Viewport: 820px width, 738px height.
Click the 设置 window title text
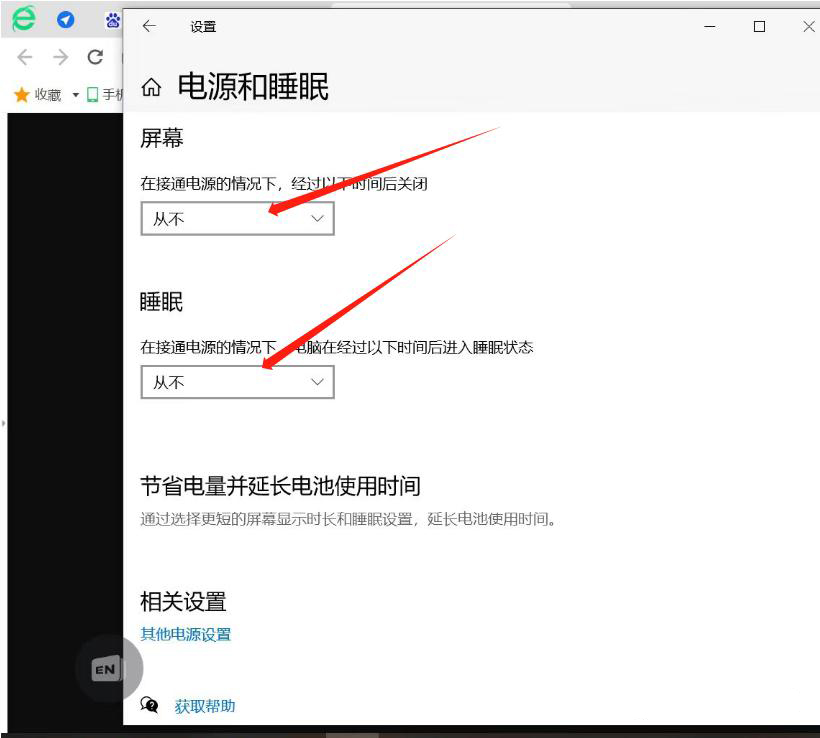pyautogui.click(x=203, y=27)
